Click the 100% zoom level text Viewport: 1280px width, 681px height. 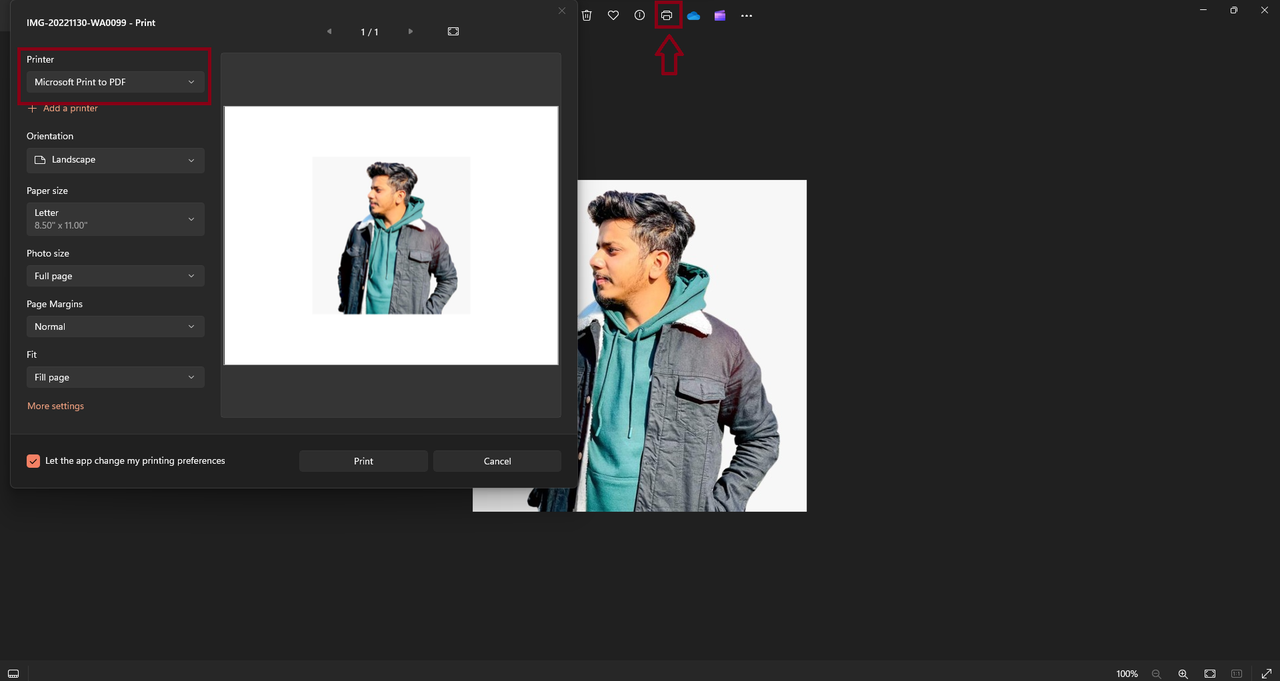pyautogui.click(x=1127, y=674)
